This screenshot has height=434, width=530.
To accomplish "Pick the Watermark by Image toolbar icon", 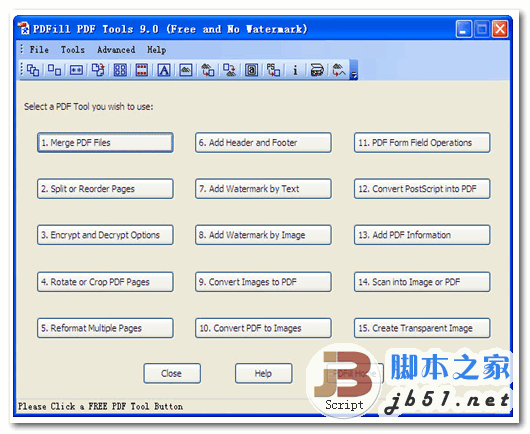I will [x=186, y=70].
